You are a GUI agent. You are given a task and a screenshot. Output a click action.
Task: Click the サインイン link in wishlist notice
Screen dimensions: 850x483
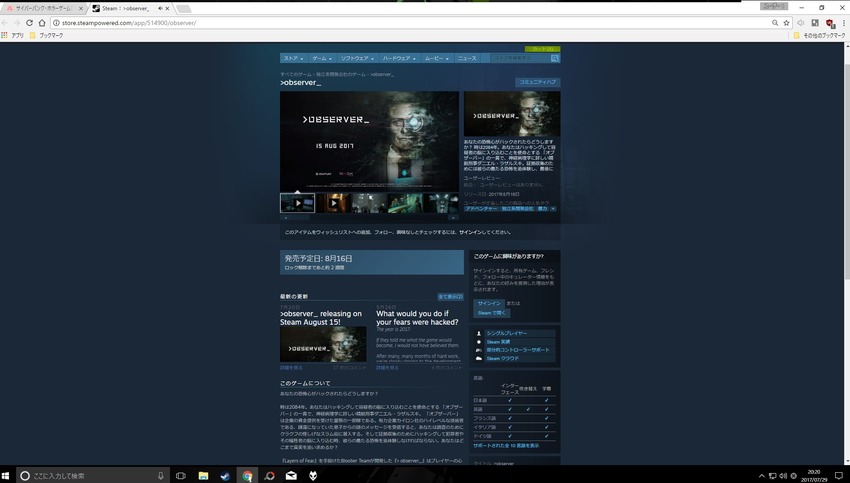(x=469, y=232)
